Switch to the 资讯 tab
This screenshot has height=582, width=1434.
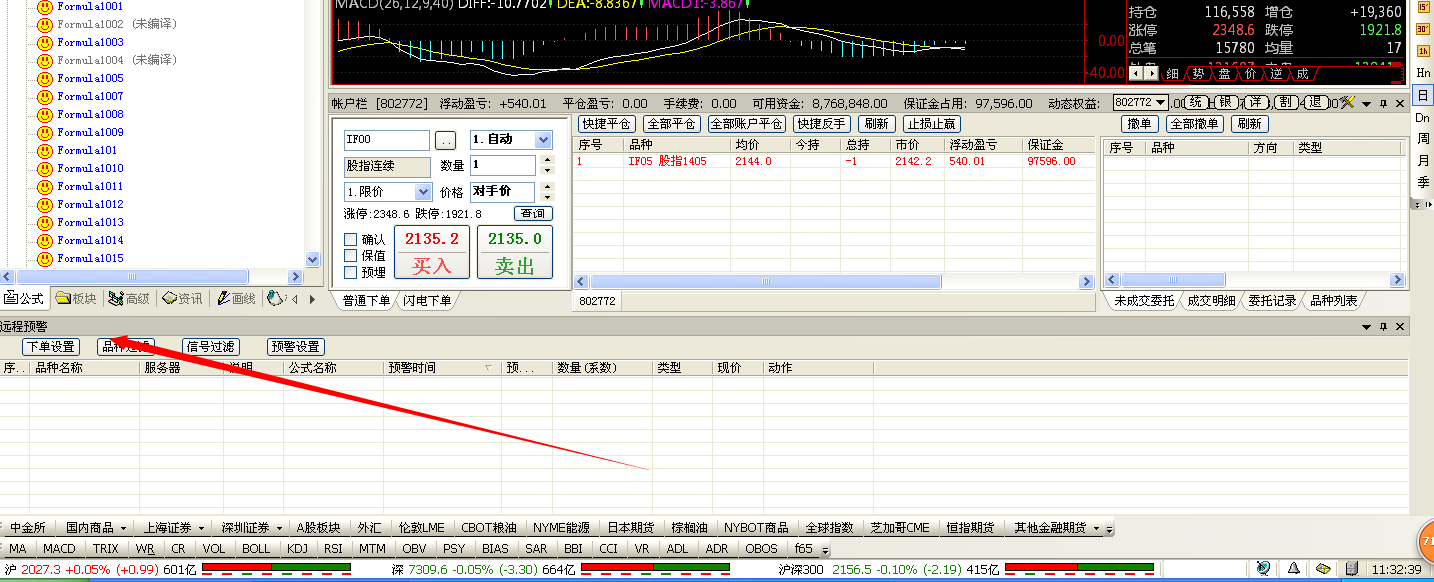182,298
